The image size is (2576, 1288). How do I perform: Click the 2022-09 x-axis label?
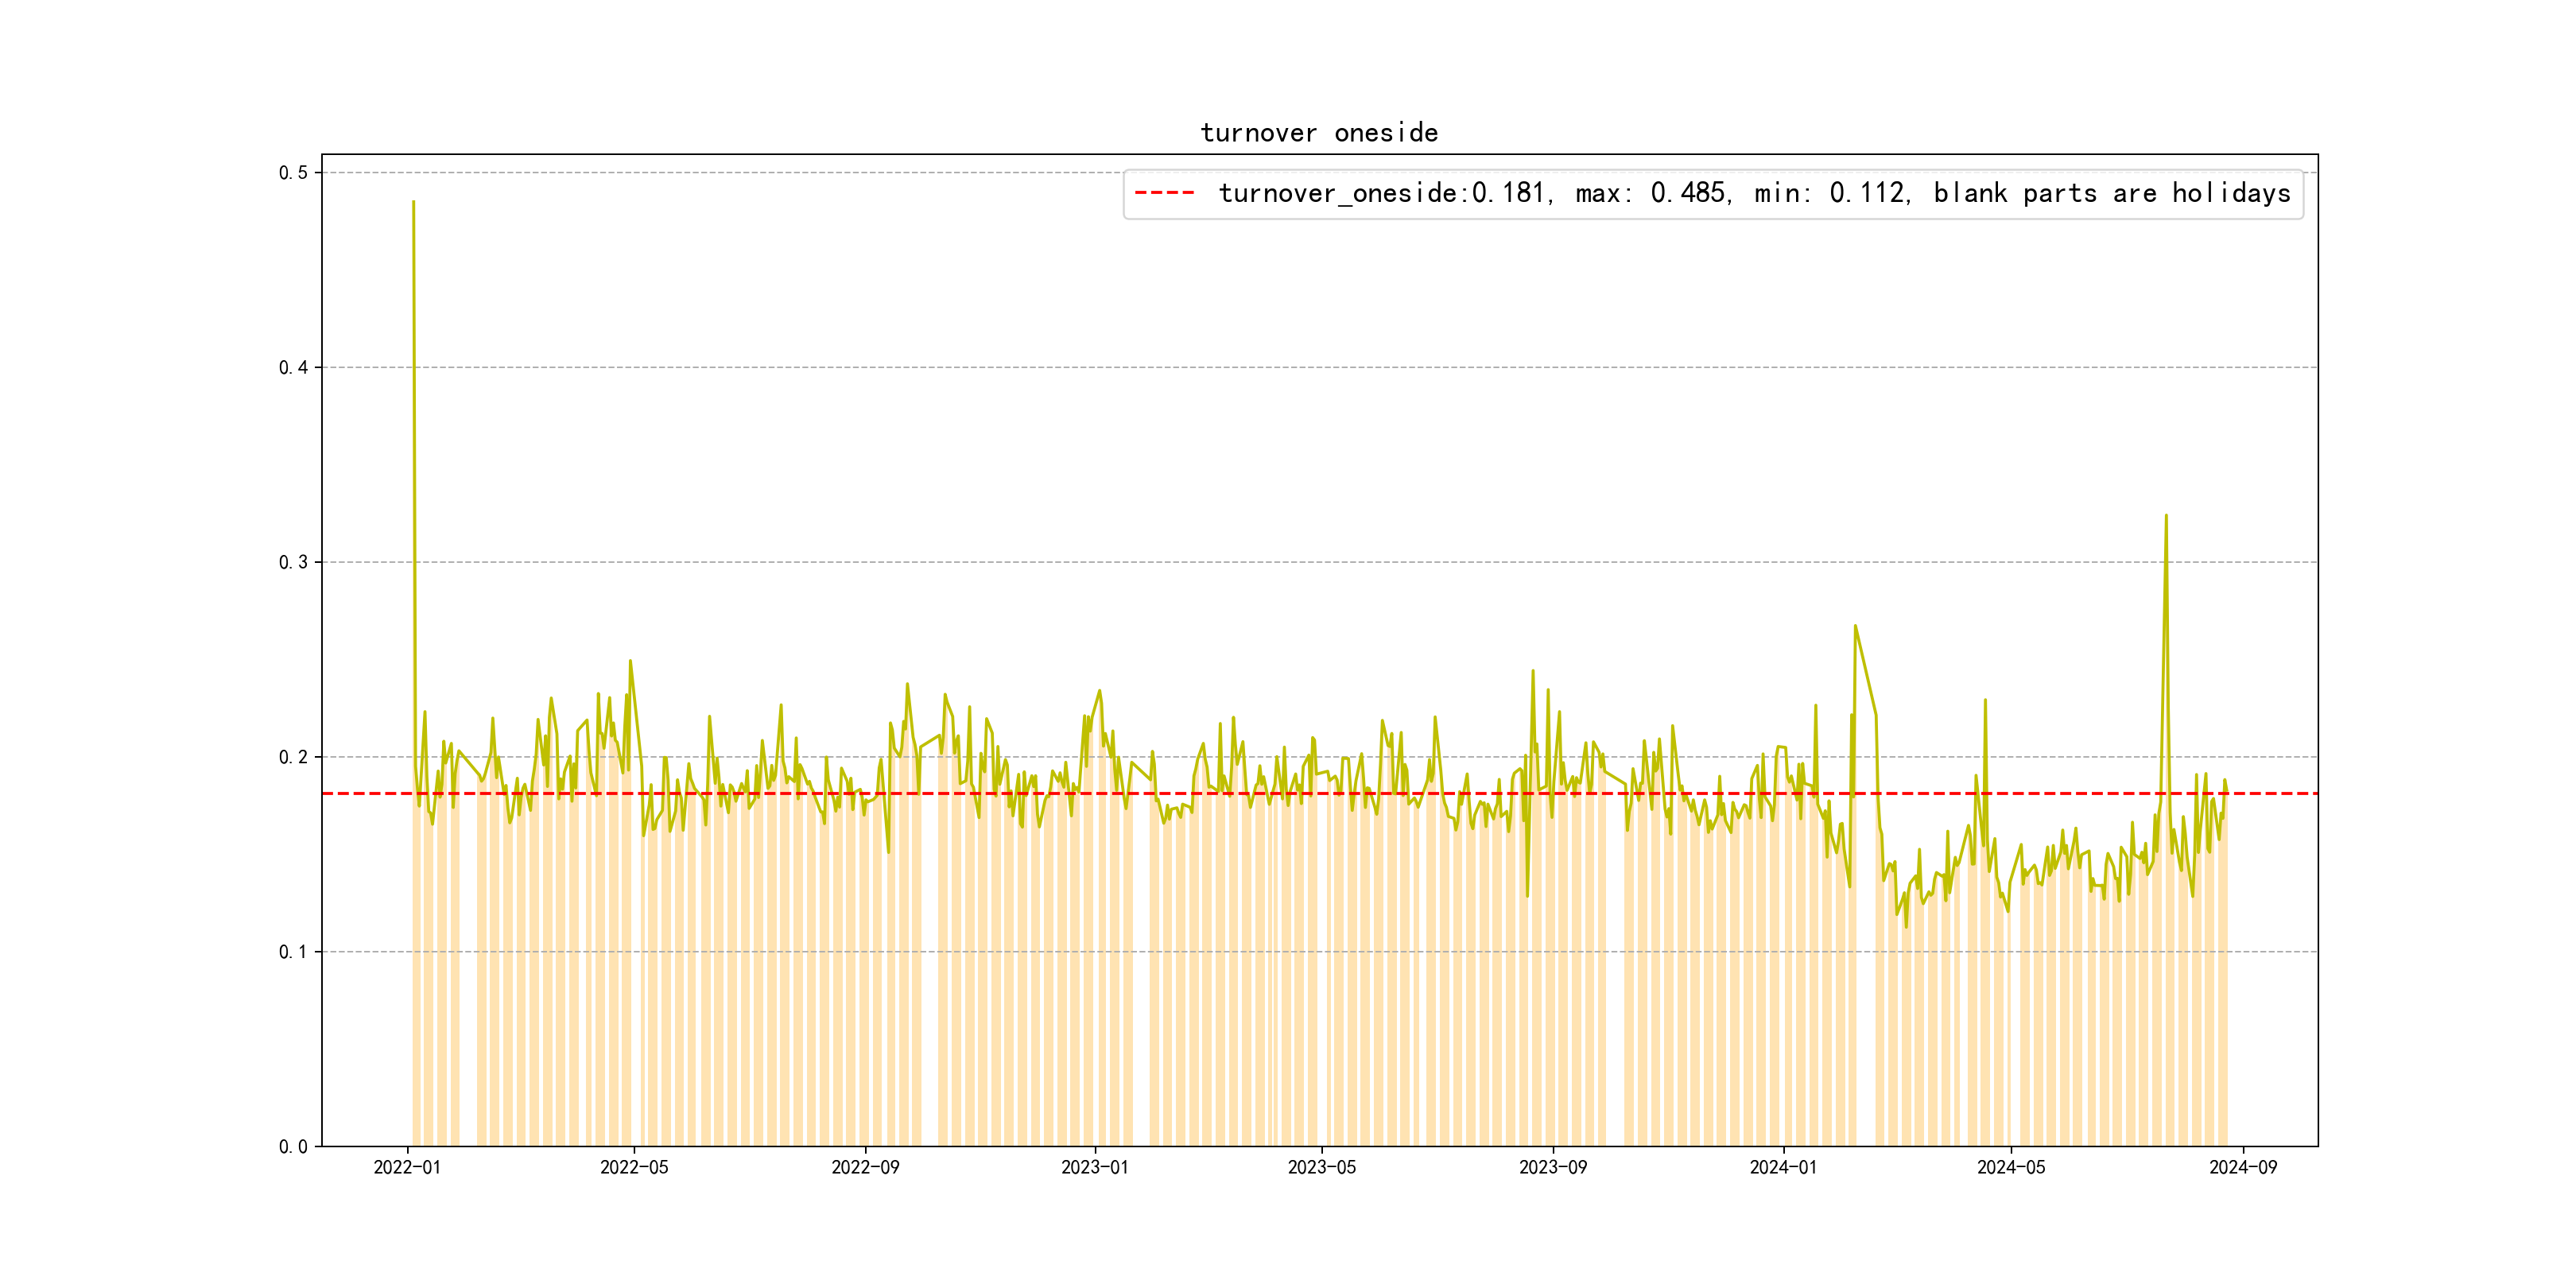coord(865,1168)
